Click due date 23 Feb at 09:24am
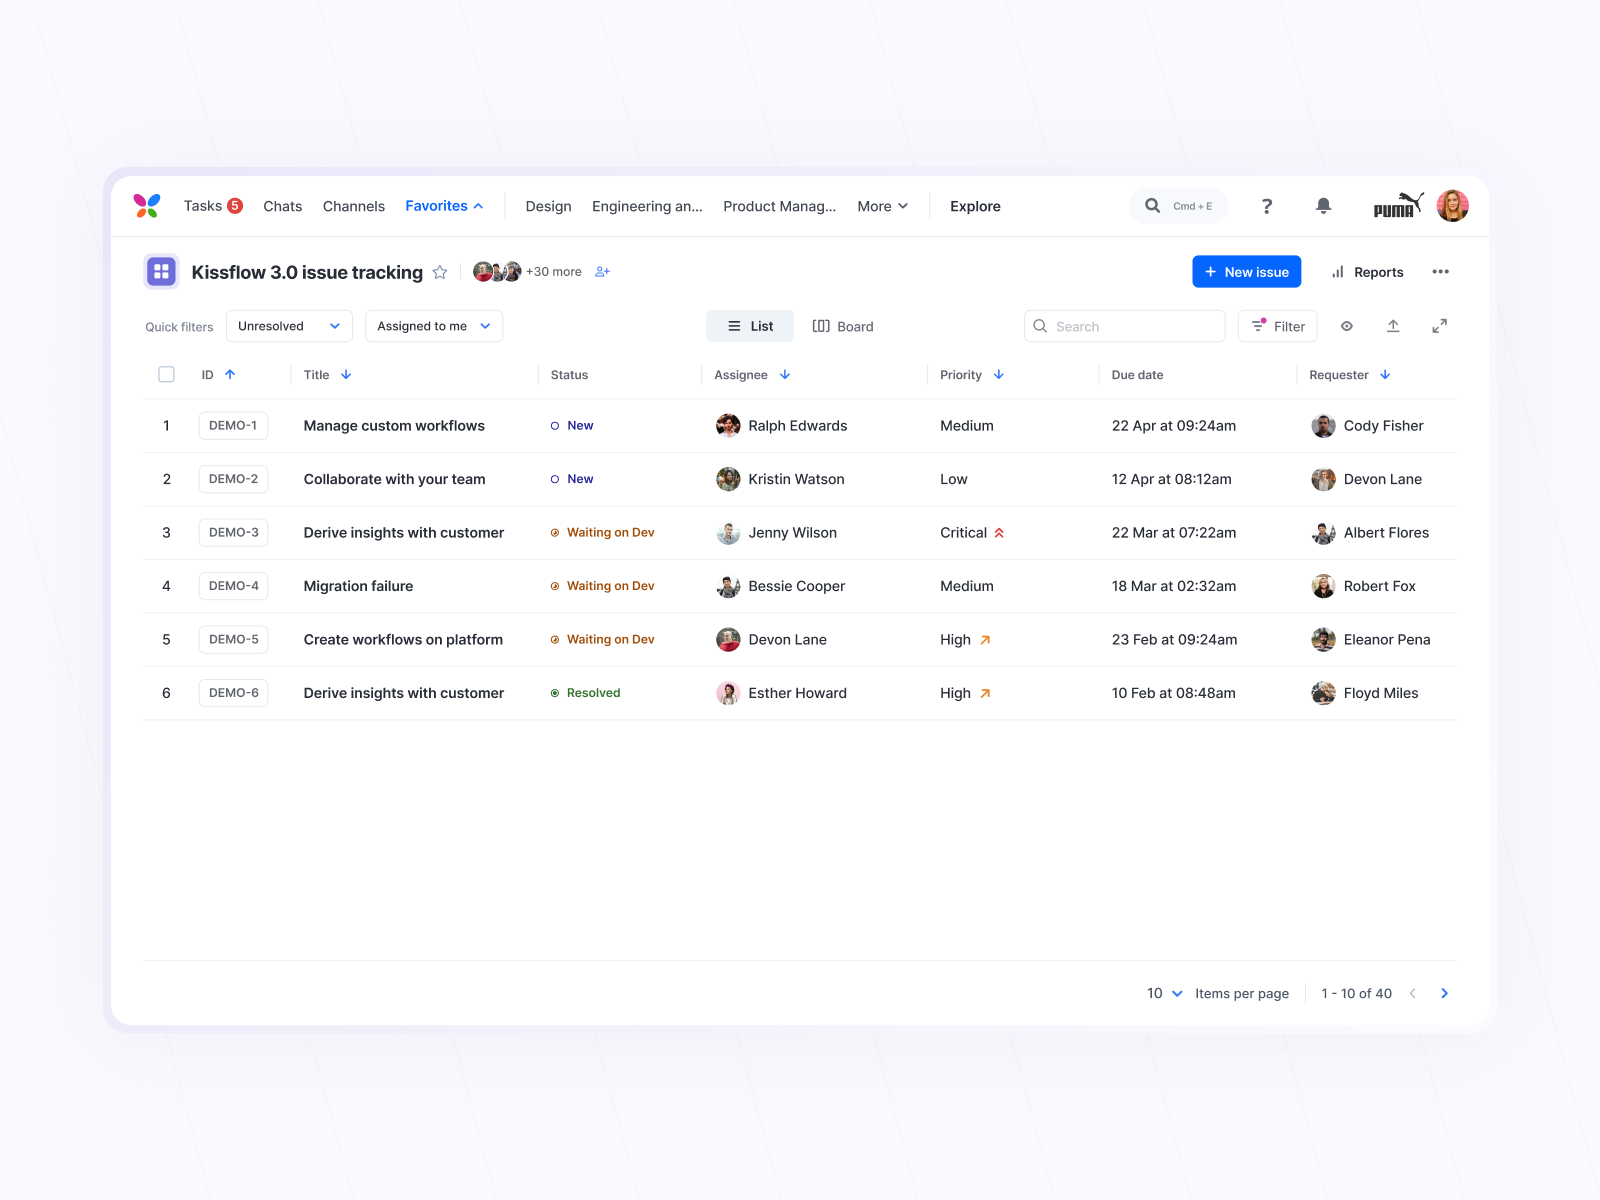The image size is (1600, 1200). click(x=1174, y=640)
